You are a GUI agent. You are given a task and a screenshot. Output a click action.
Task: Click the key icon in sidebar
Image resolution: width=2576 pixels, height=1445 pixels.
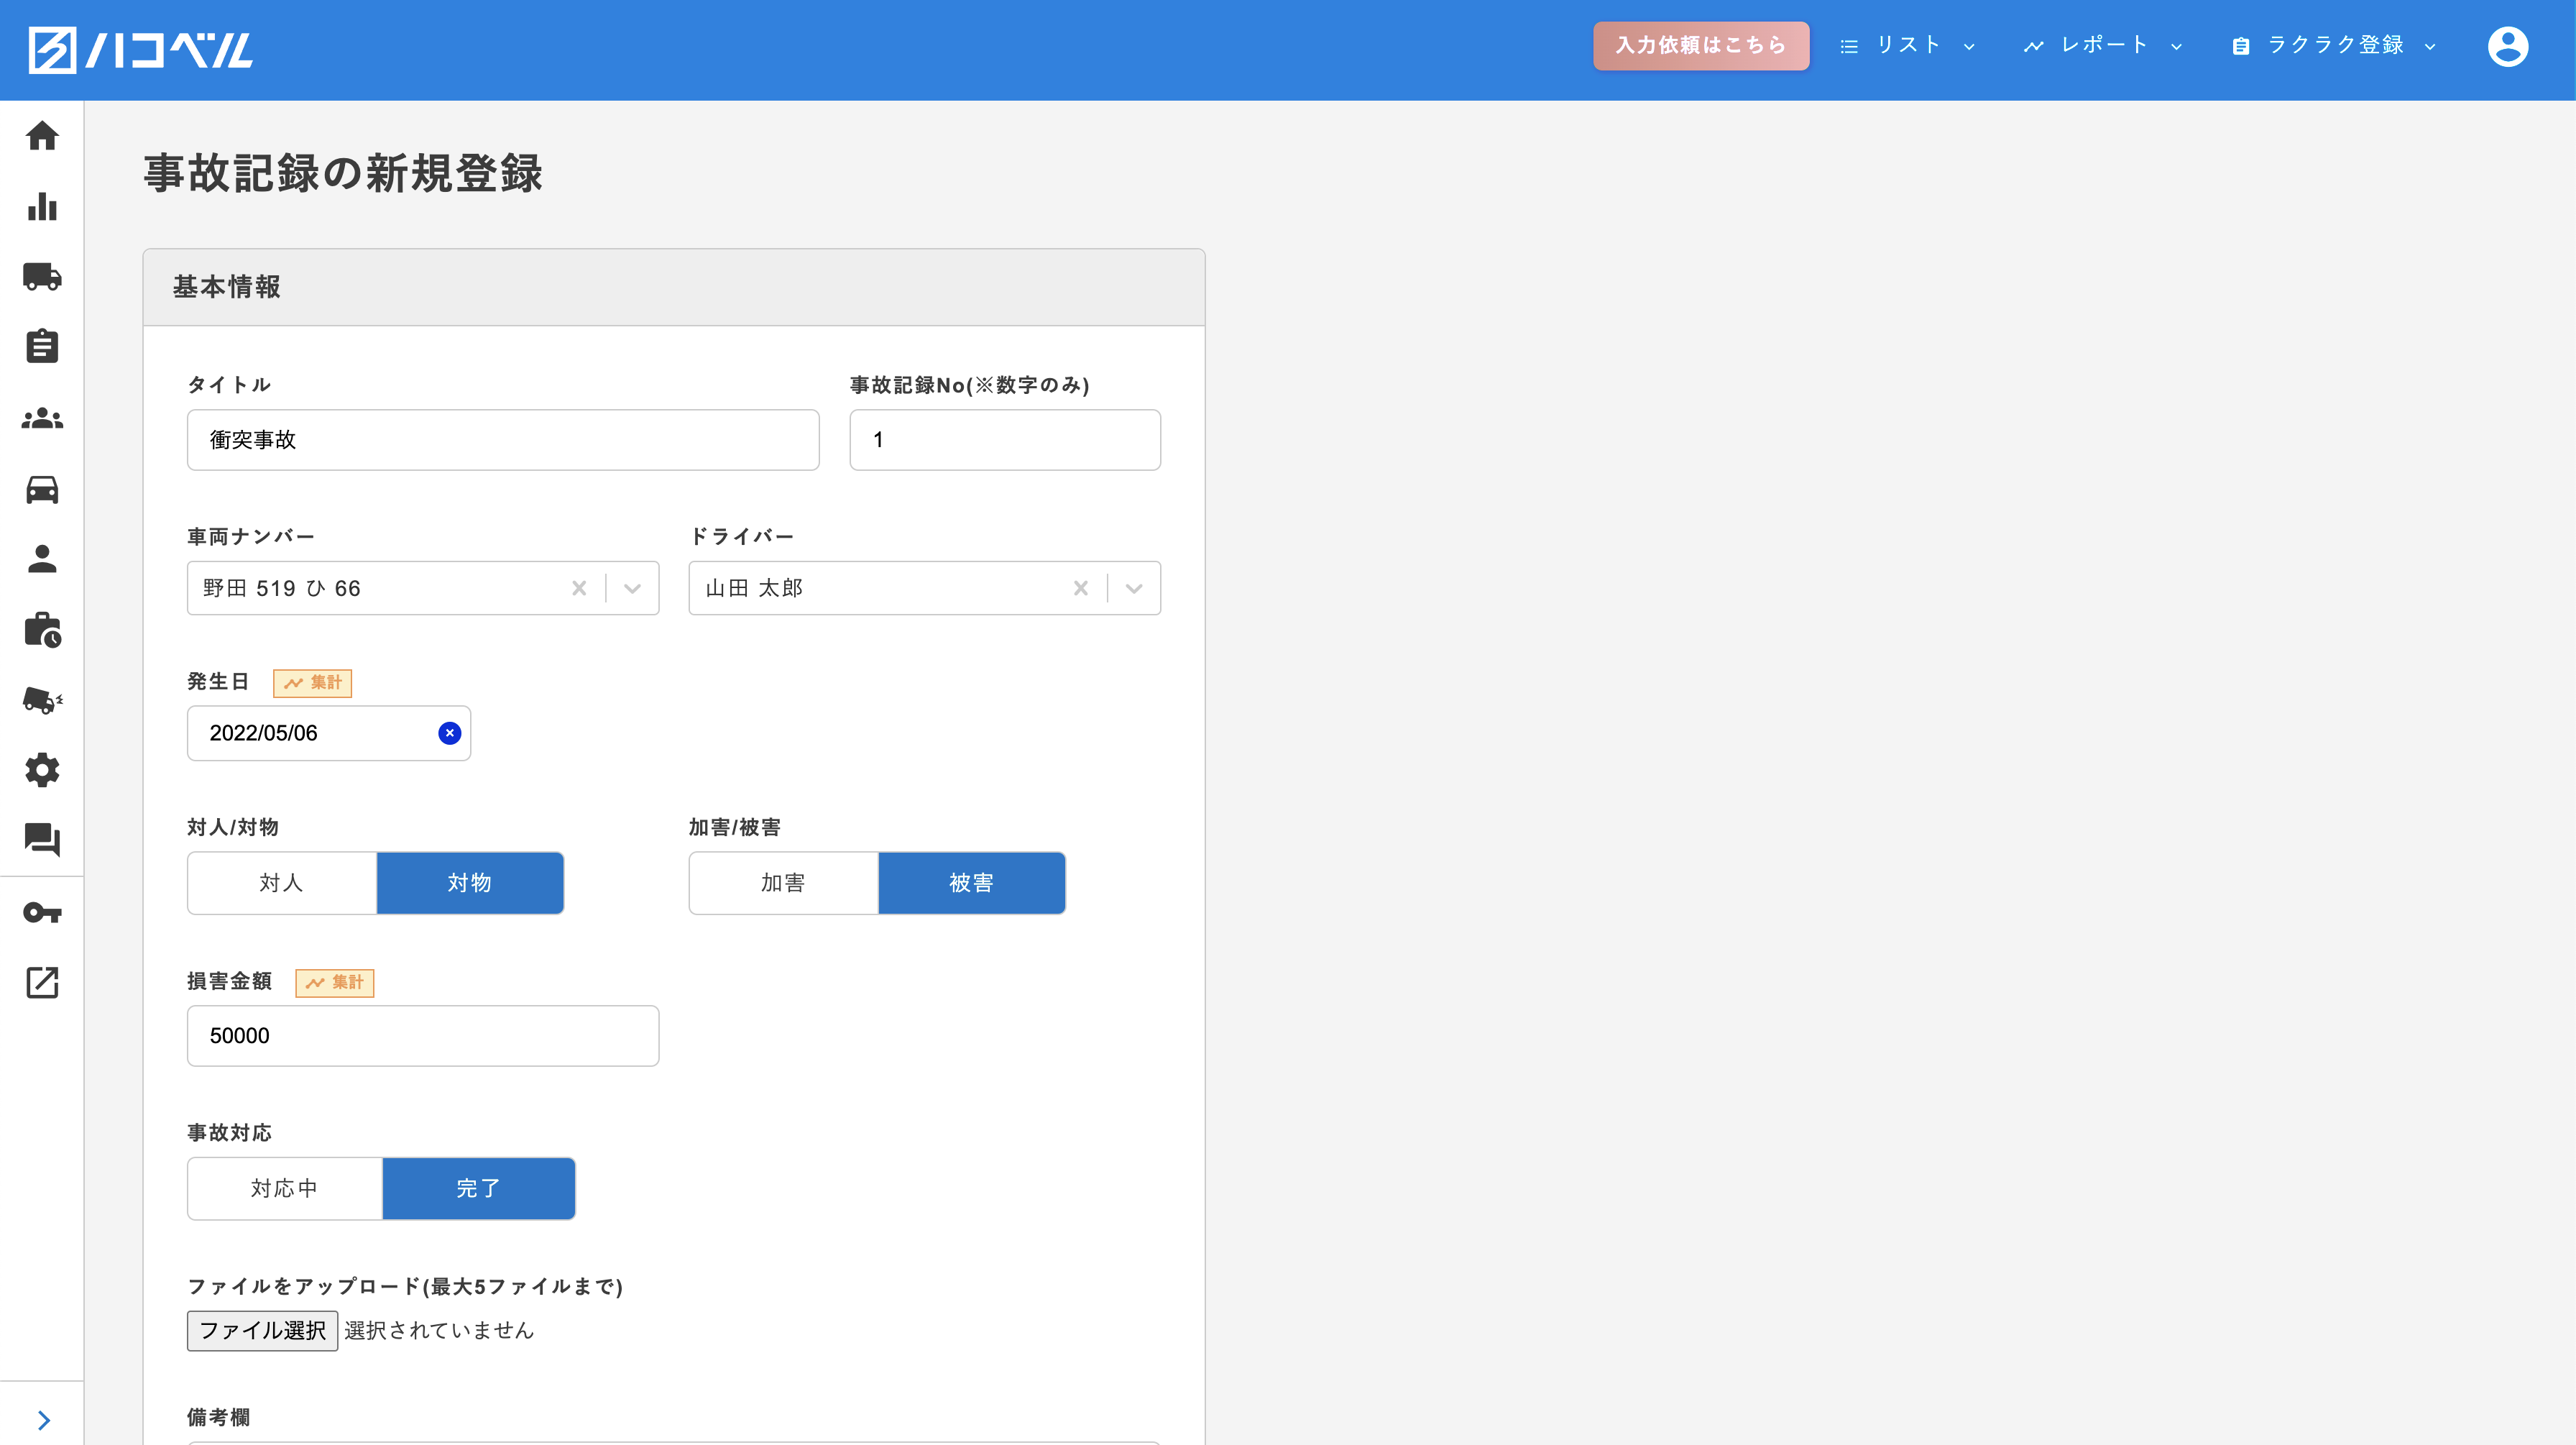coord(42,912)
